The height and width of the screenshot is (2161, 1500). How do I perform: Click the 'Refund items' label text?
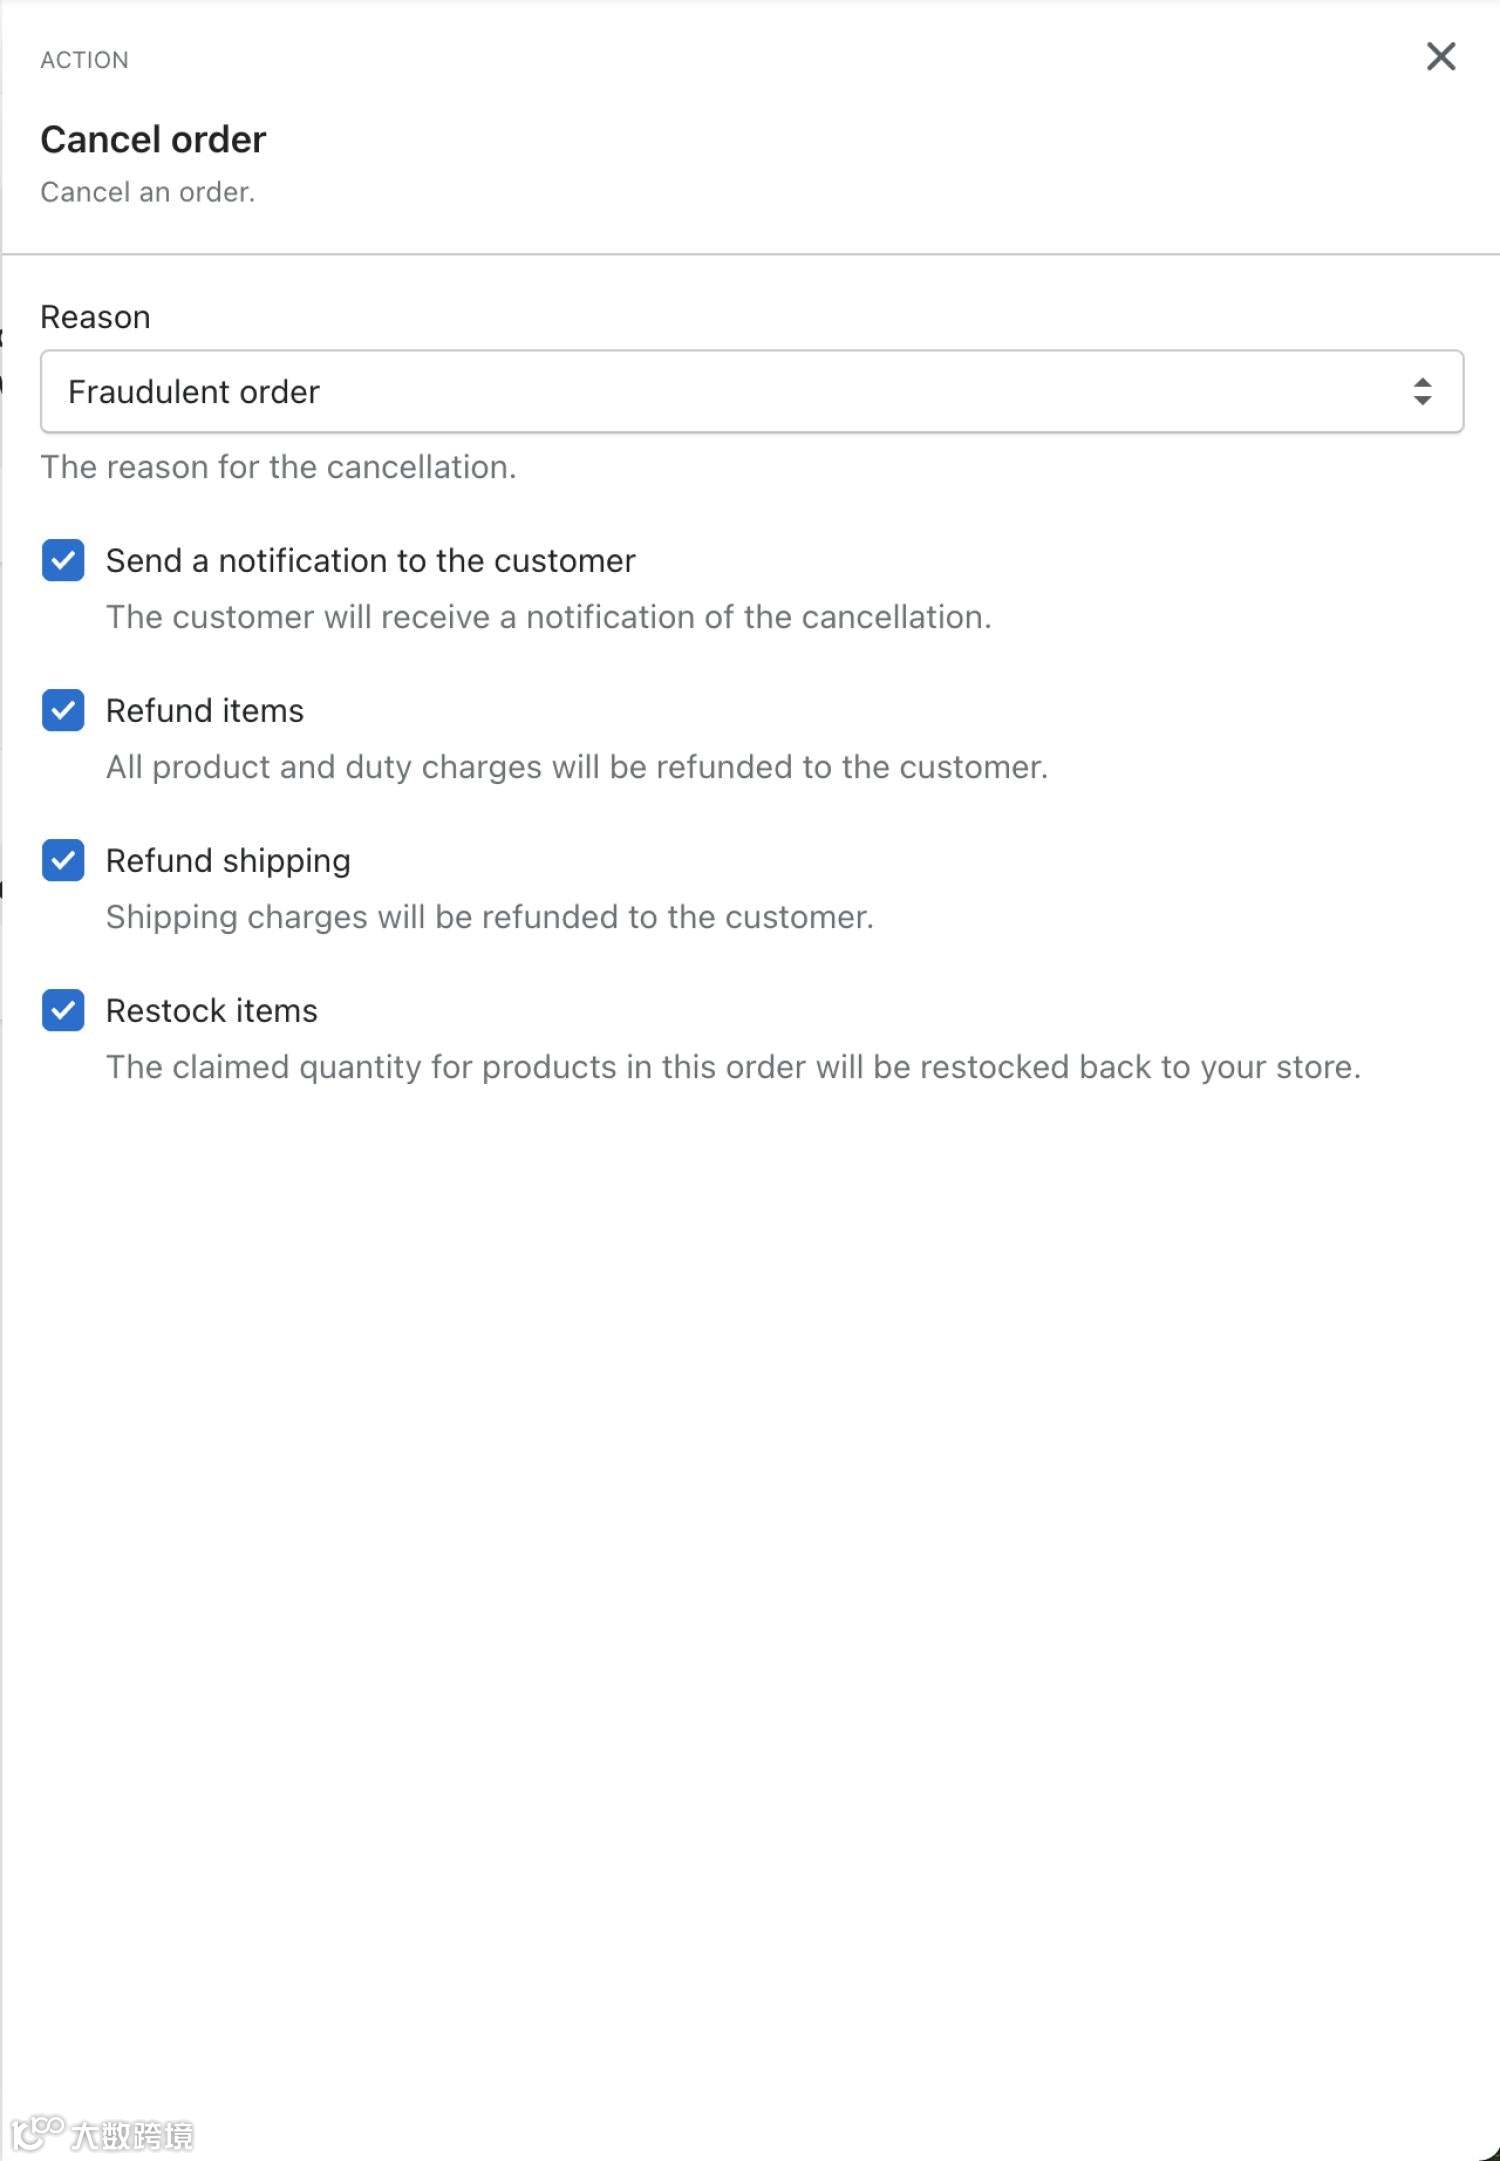(x=204, y=711)
